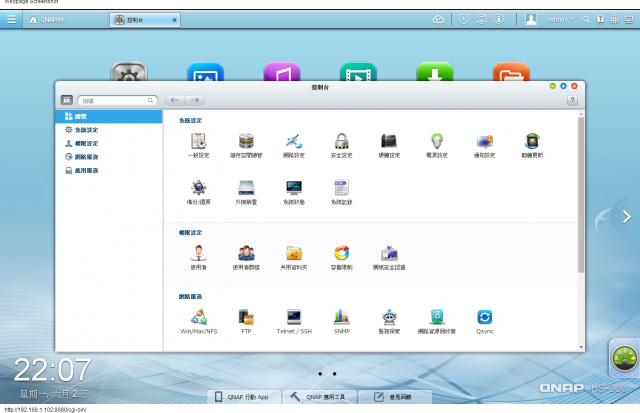
Task: Go to the next desktop page arrow
Action: coord(626,217)
